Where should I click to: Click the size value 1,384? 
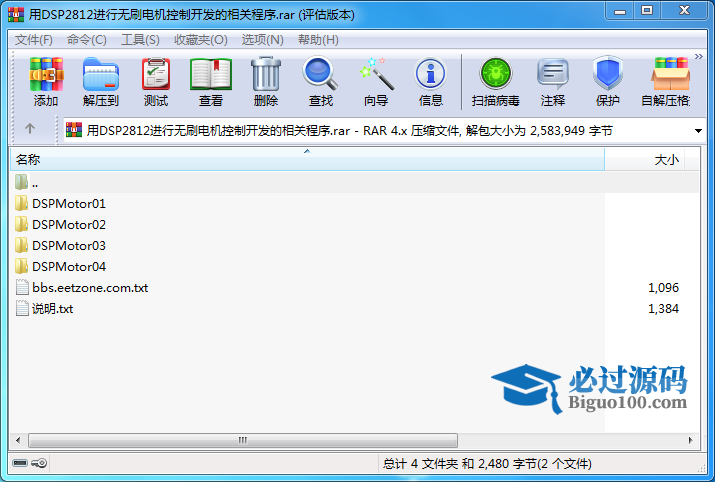tap(663, 309)
